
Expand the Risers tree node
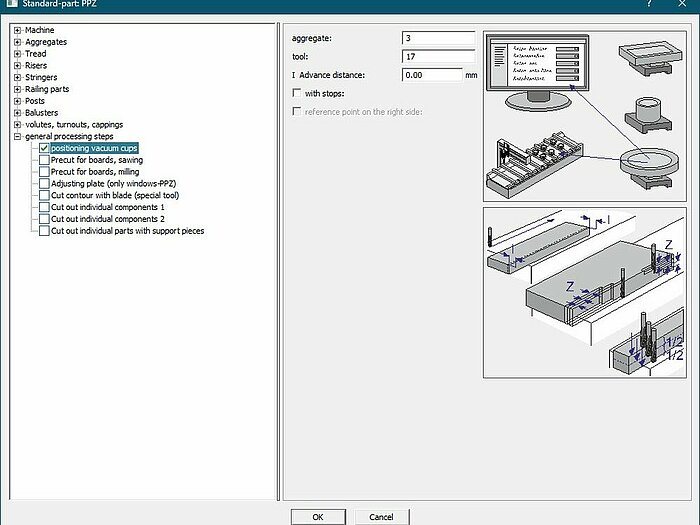17,66
